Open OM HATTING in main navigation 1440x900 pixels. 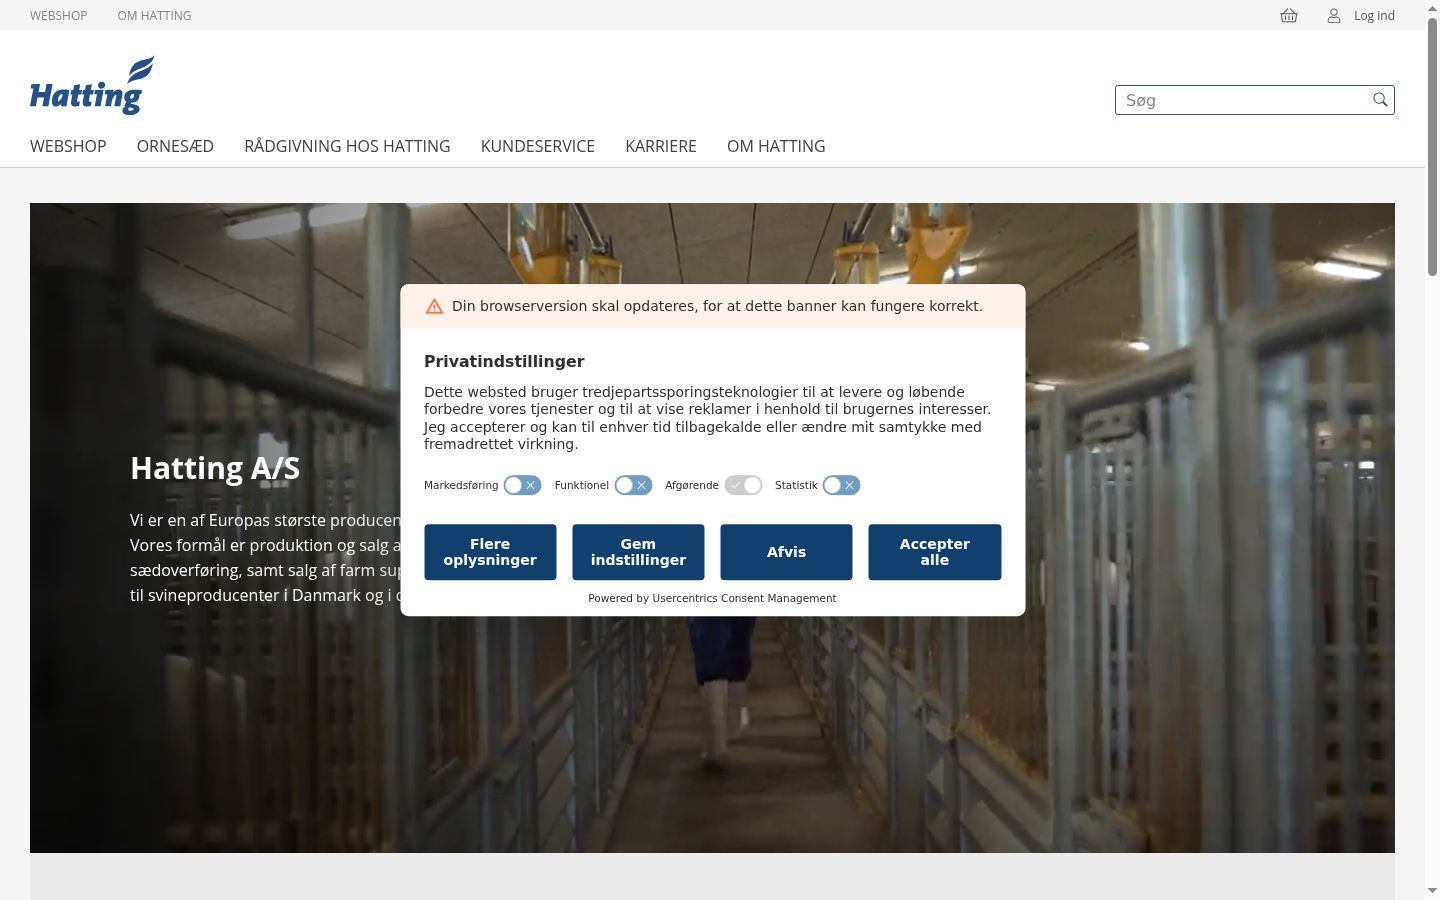(776, 146)
